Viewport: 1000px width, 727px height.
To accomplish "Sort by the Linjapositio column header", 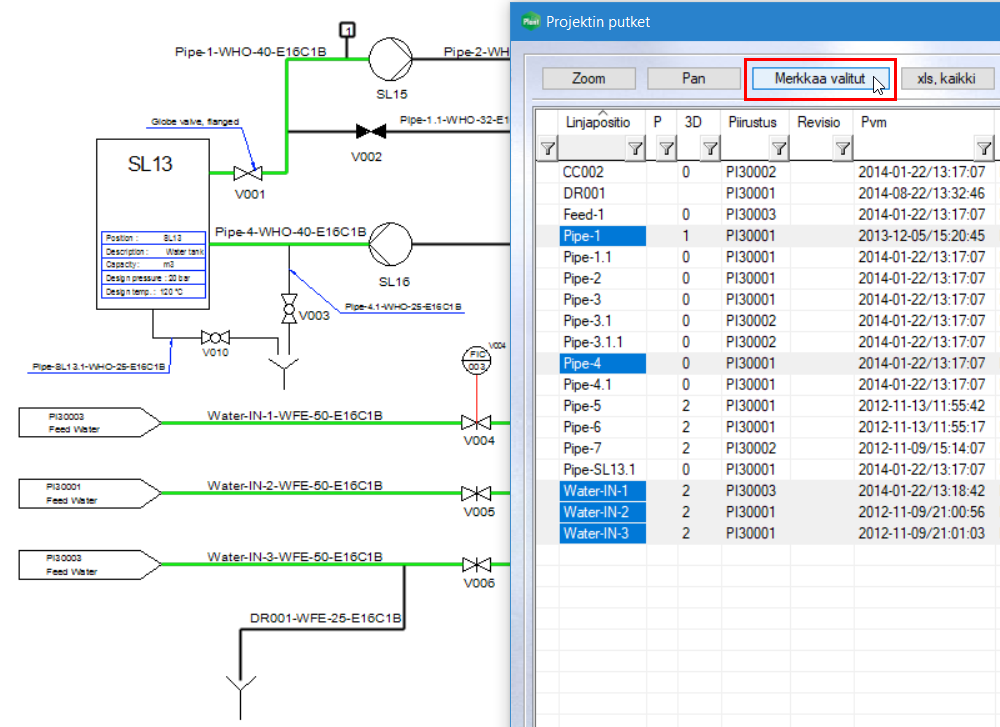I will click(597, 121).
